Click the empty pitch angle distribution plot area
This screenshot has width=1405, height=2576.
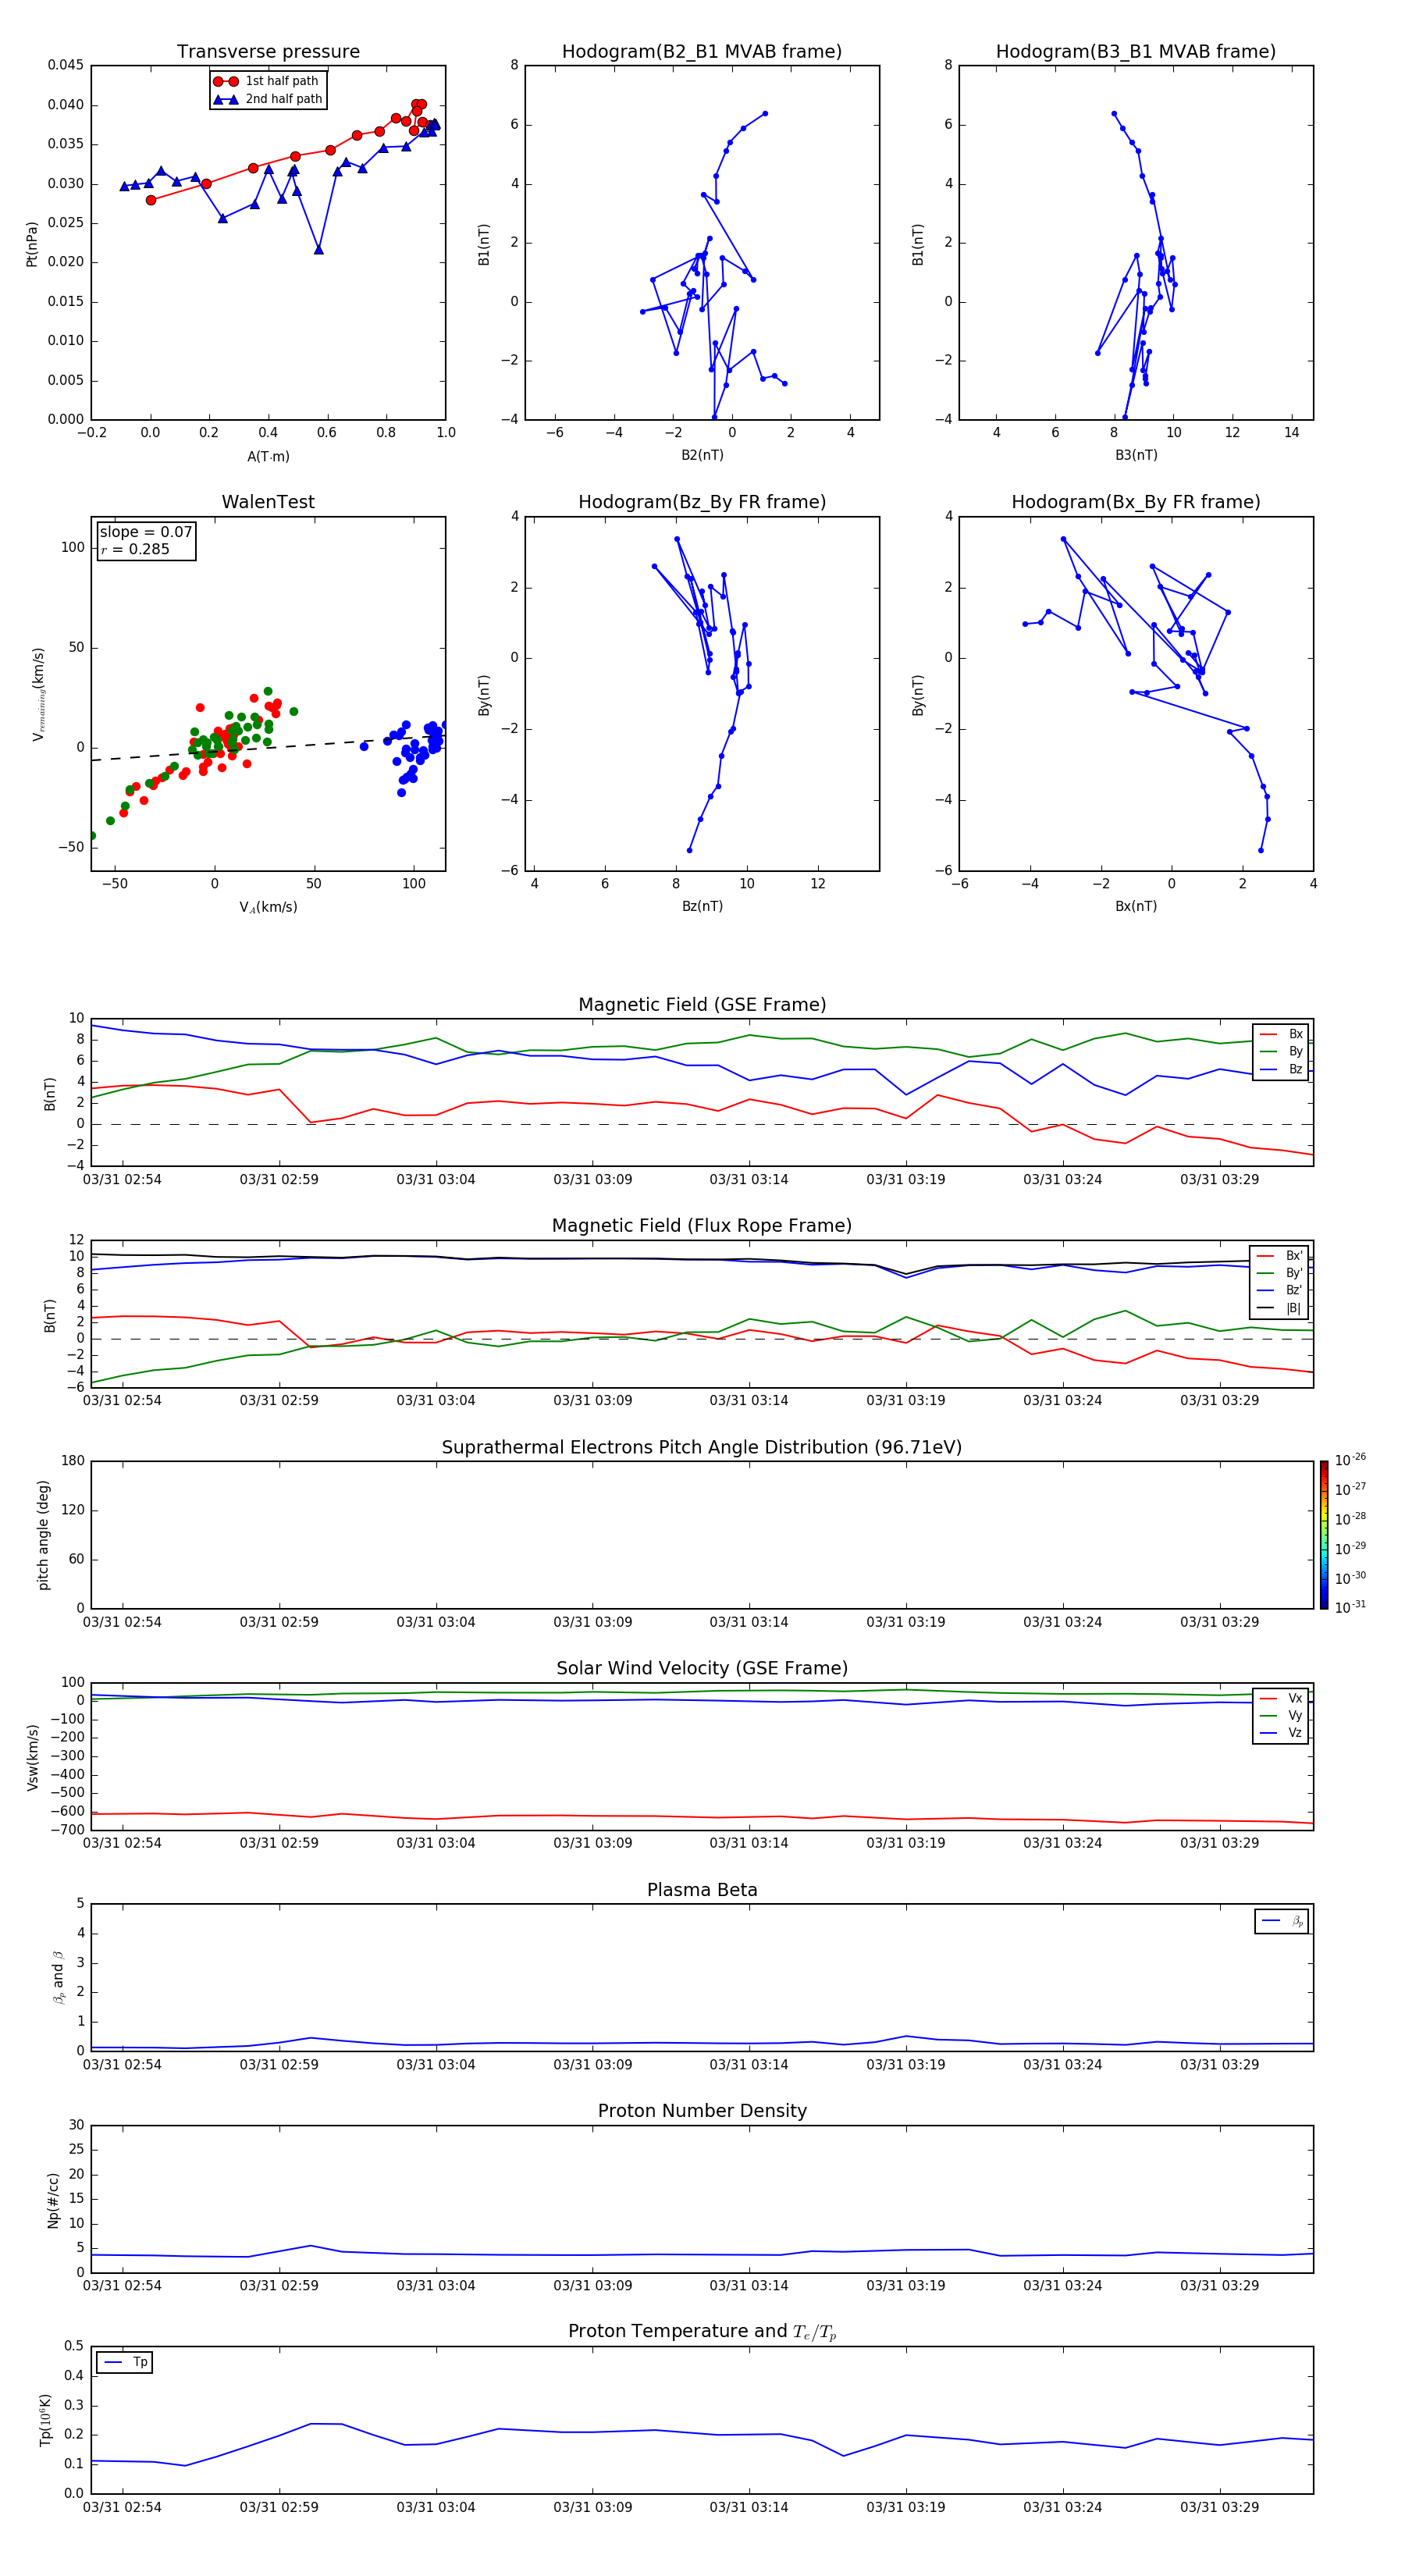click(x=702, y=1535)
